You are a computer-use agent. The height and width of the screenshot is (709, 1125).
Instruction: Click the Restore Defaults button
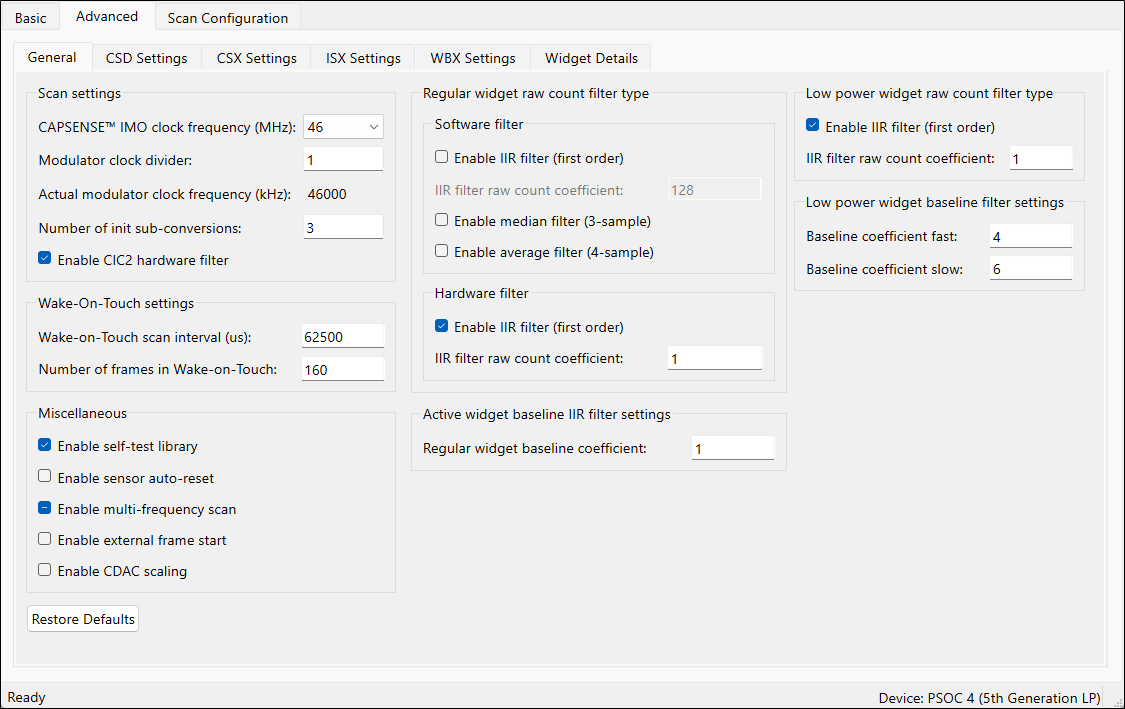83,619
